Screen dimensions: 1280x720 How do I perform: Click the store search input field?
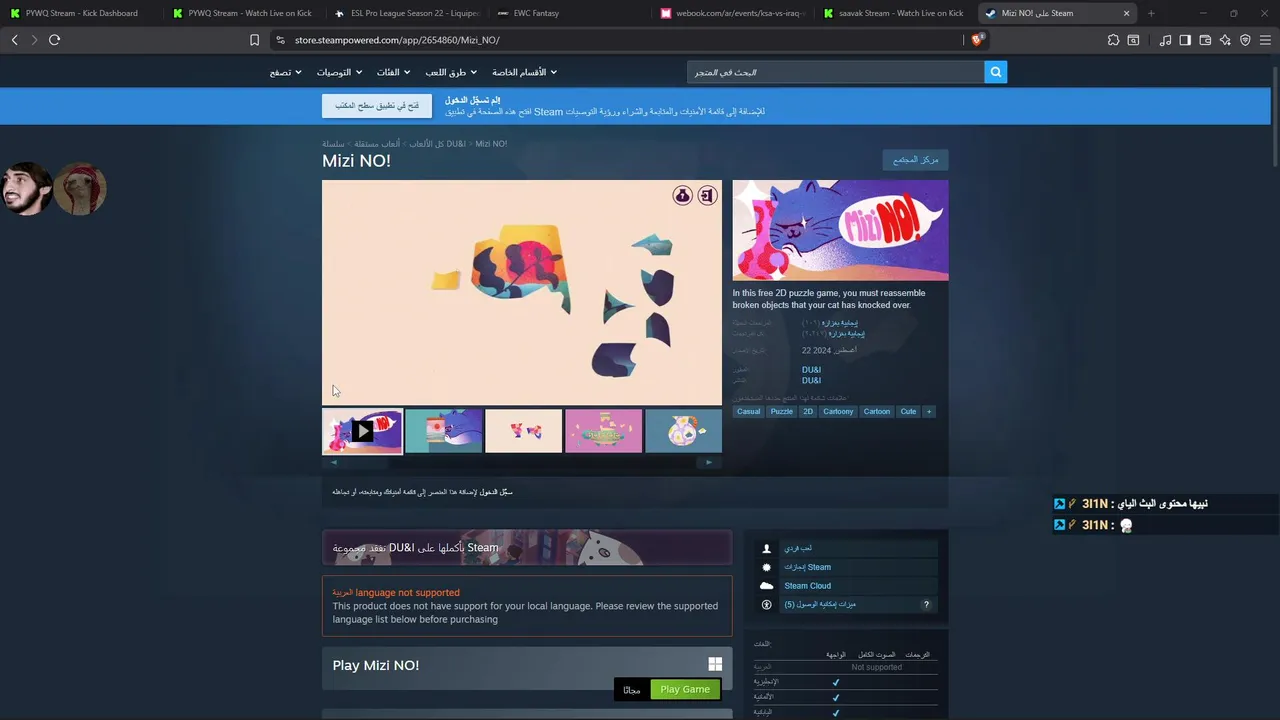[835, 72]
